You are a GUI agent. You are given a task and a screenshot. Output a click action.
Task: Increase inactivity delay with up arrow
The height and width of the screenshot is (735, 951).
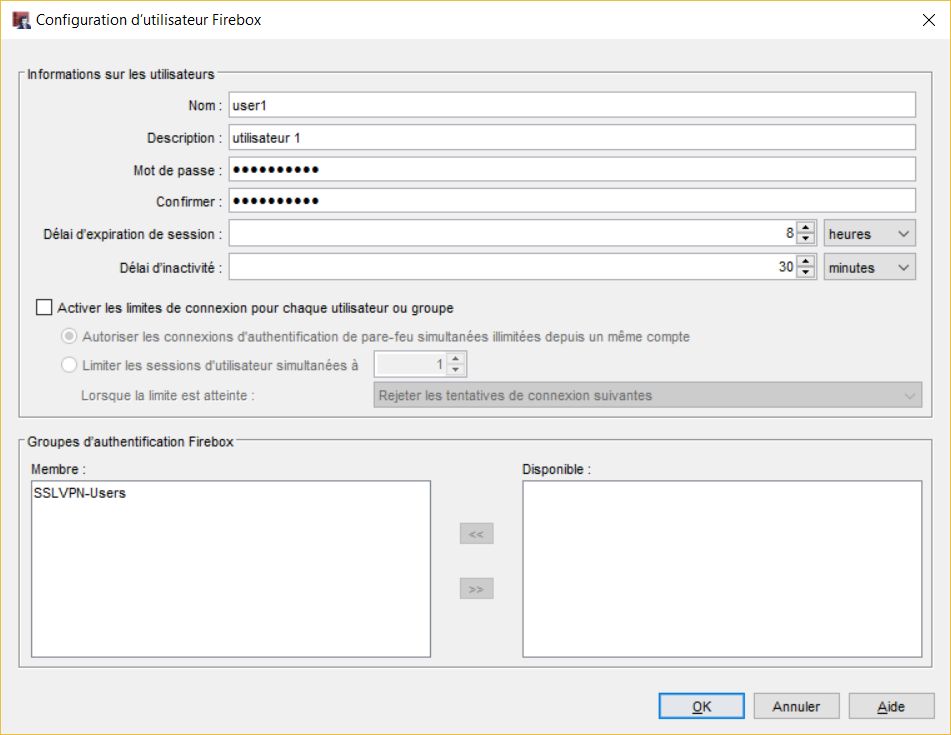pyautogui.click(x=805, y=261)
